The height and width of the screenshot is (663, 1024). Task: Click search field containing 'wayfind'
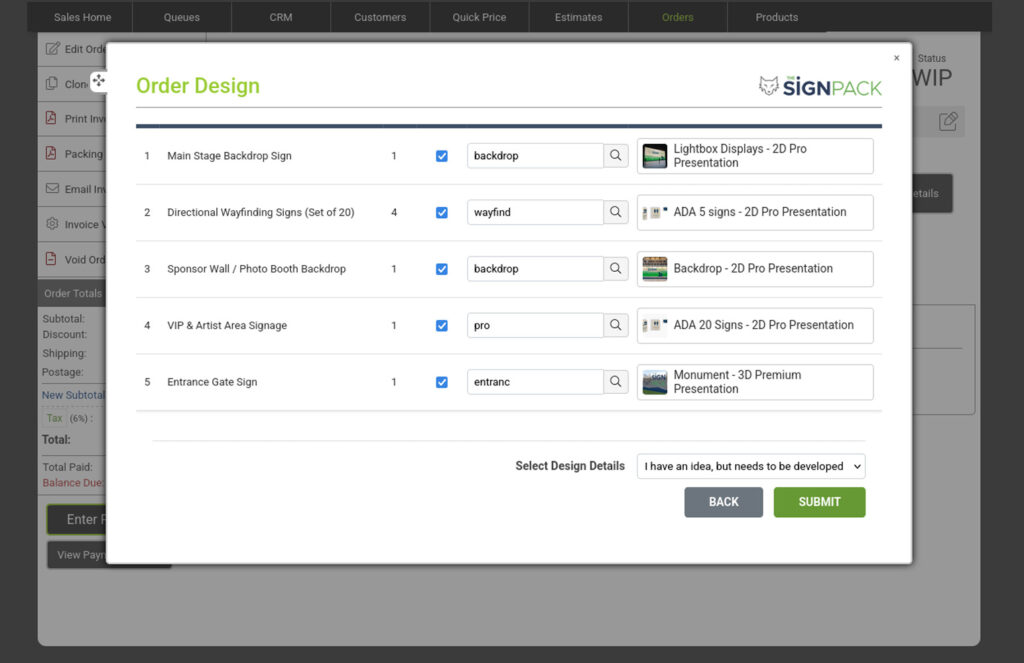[535, 212]
